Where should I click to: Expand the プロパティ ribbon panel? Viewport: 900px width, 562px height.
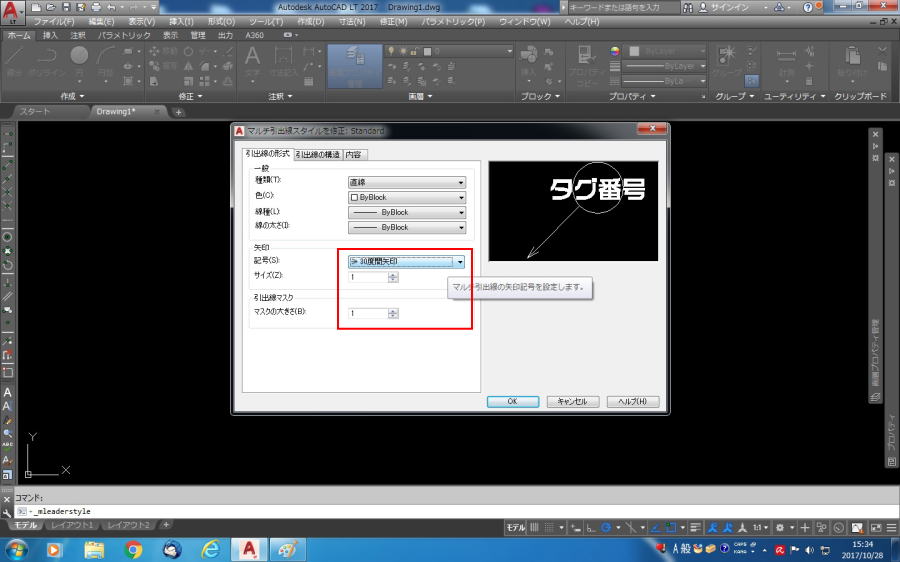point(632,96)
